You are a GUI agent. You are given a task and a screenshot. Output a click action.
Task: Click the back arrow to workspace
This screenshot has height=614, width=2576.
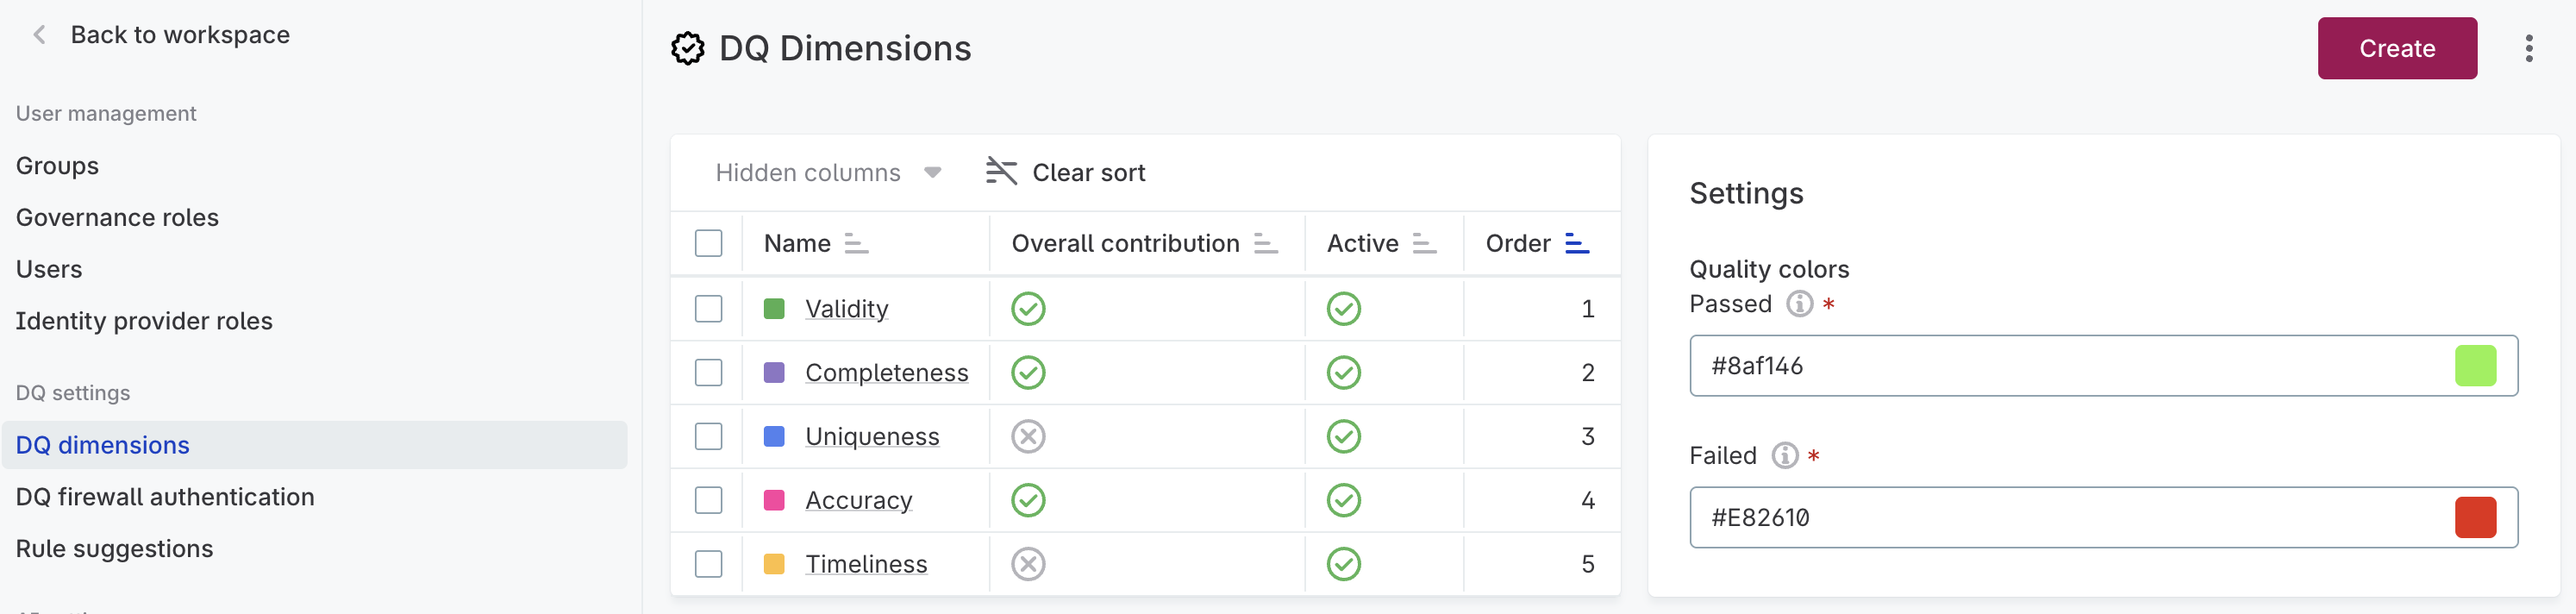[40, 35]
